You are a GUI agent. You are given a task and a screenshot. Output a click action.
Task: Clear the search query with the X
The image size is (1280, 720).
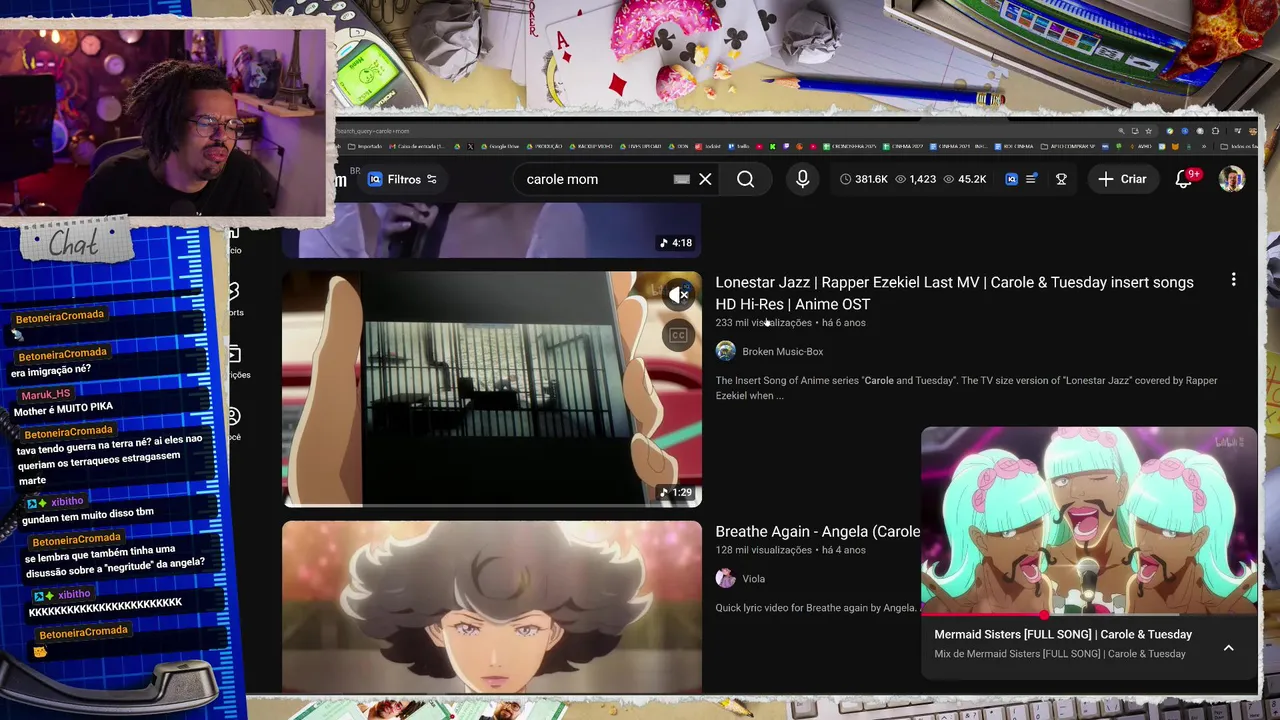[705, 179]
